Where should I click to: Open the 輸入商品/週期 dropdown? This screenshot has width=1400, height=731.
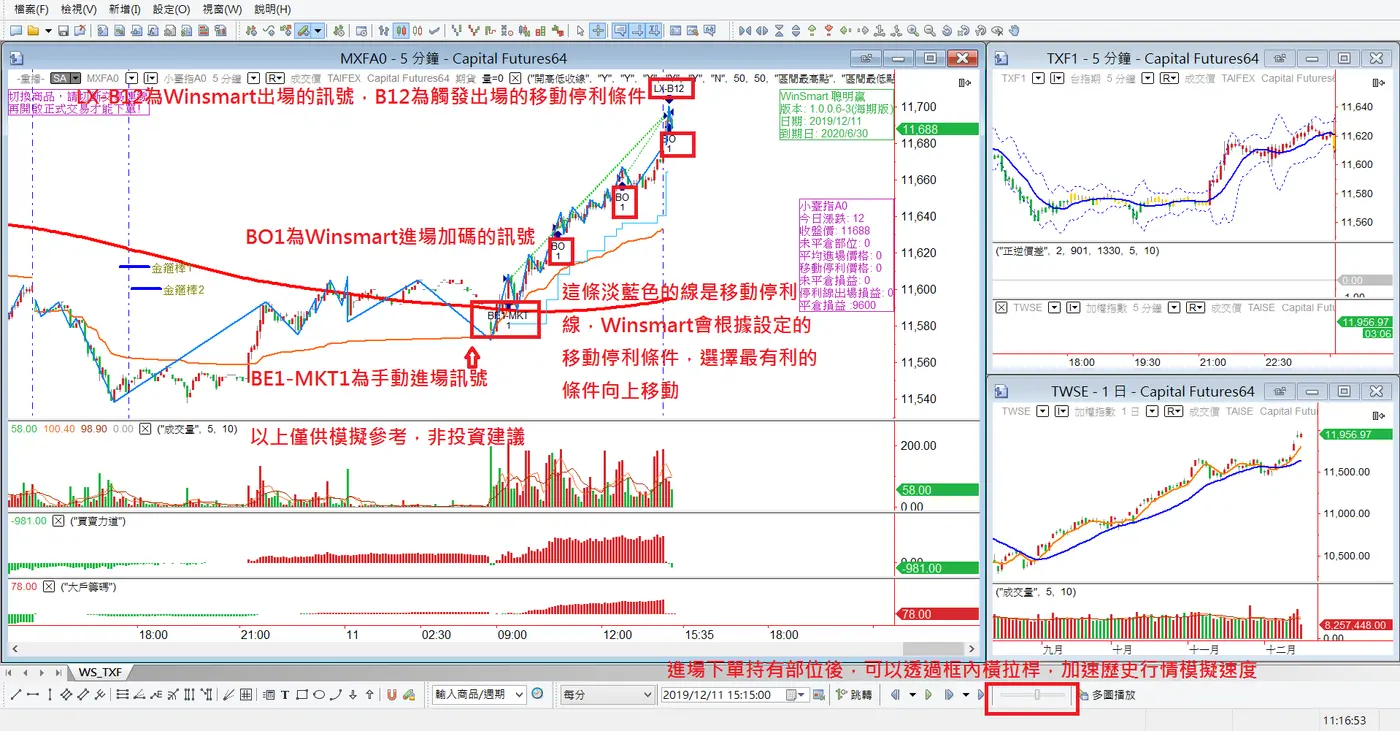tap(521, 694)
